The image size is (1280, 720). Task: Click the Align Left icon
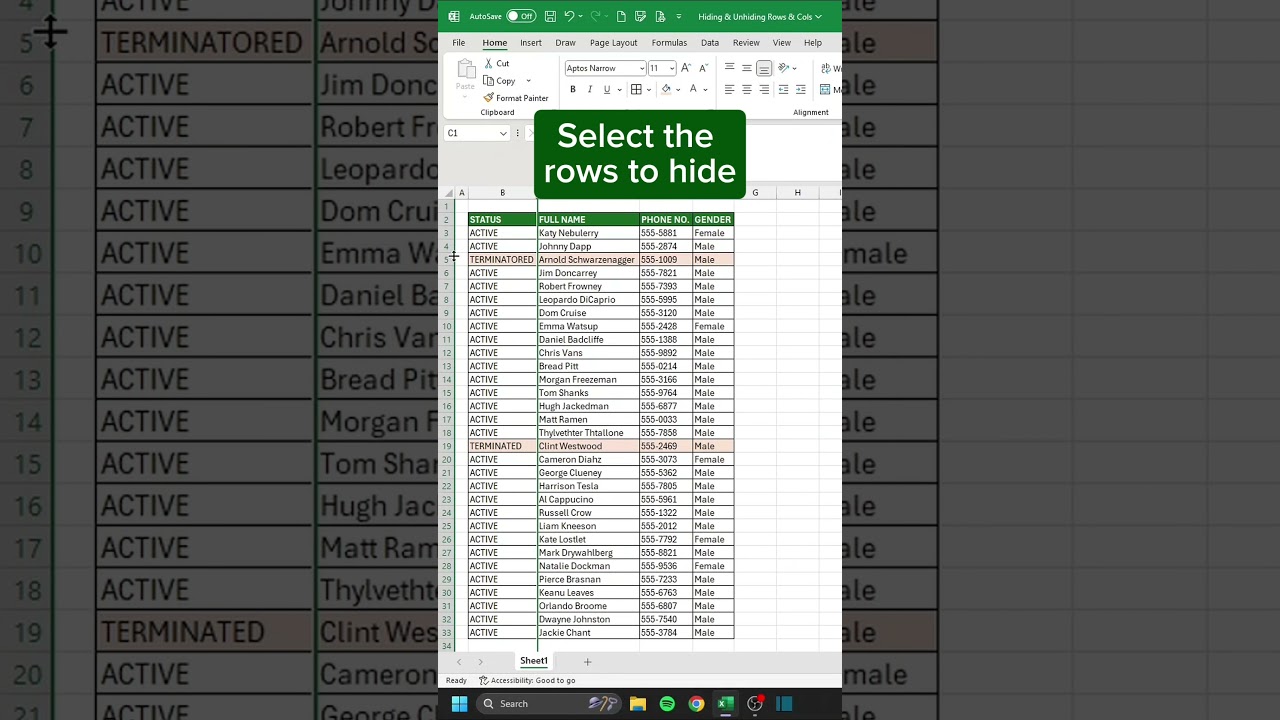[729, 89]
